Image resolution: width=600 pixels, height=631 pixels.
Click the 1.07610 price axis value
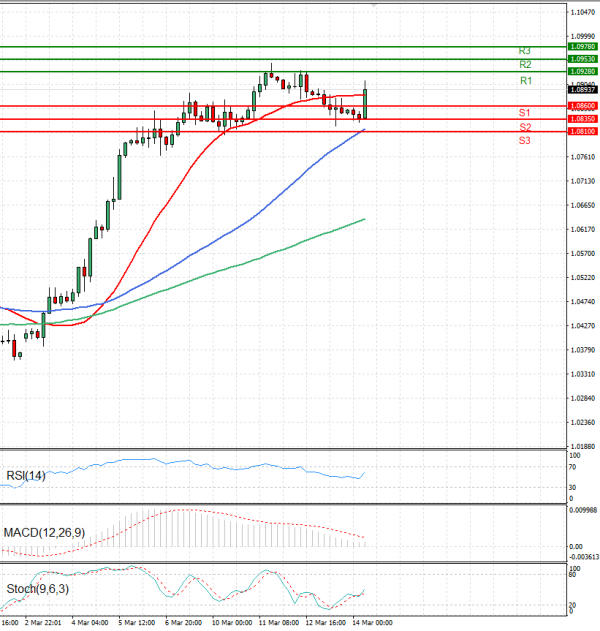coord(583,157)
